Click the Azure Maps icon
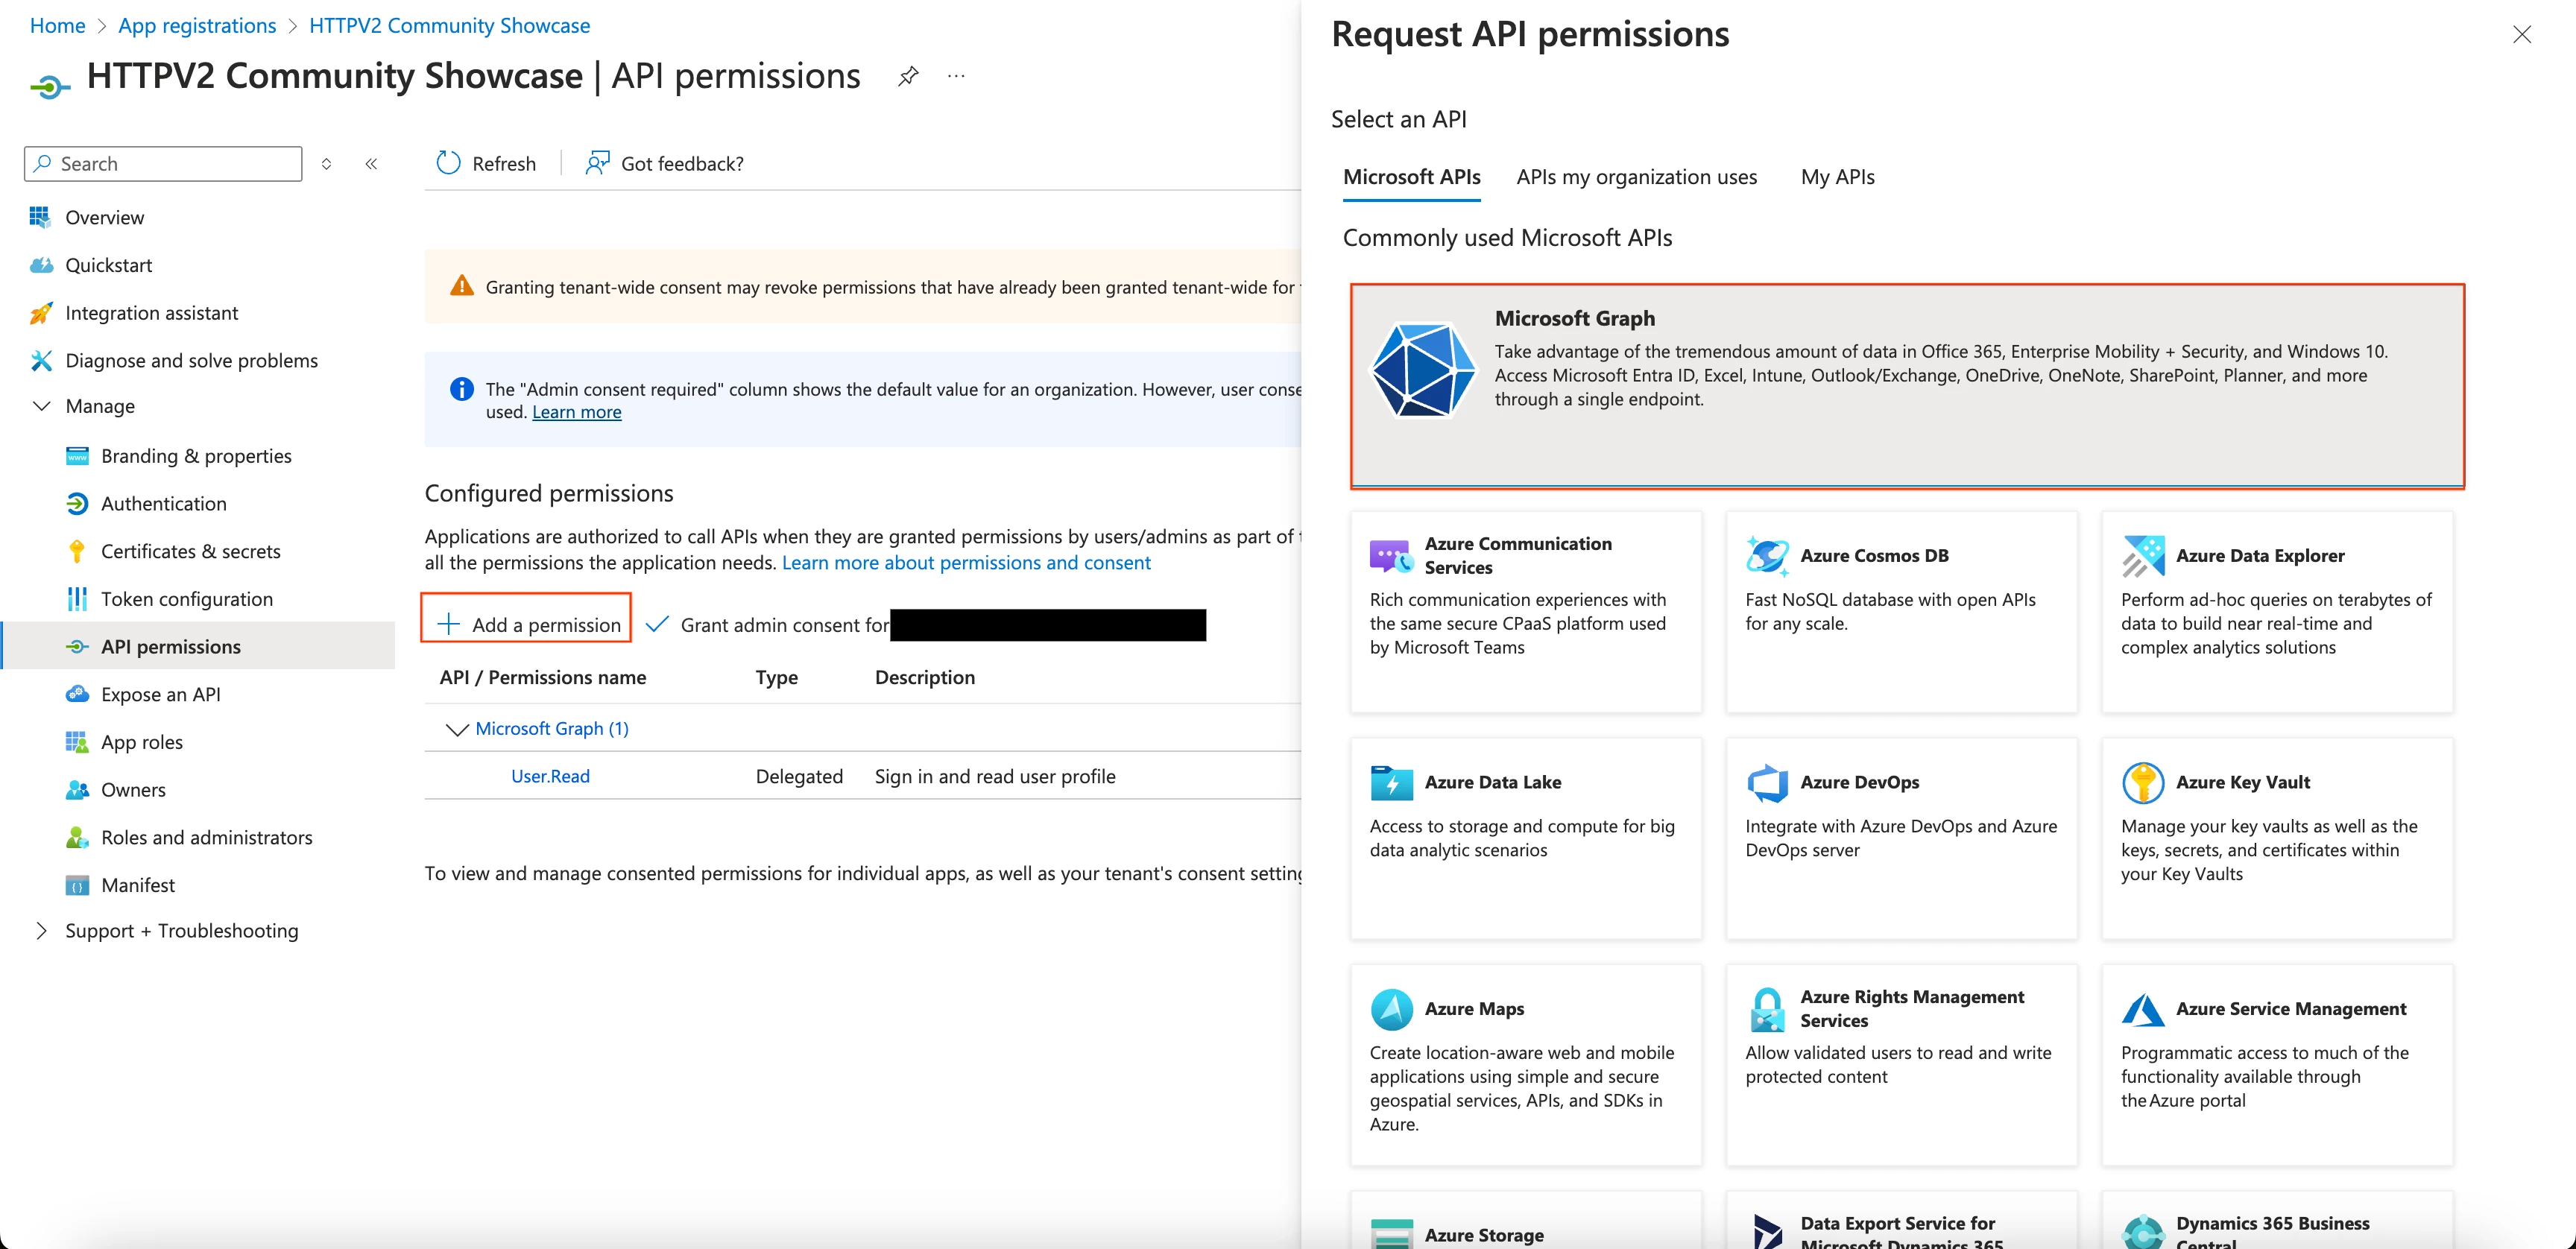This screenshot has width=2576, height=1249. 1391,1009
